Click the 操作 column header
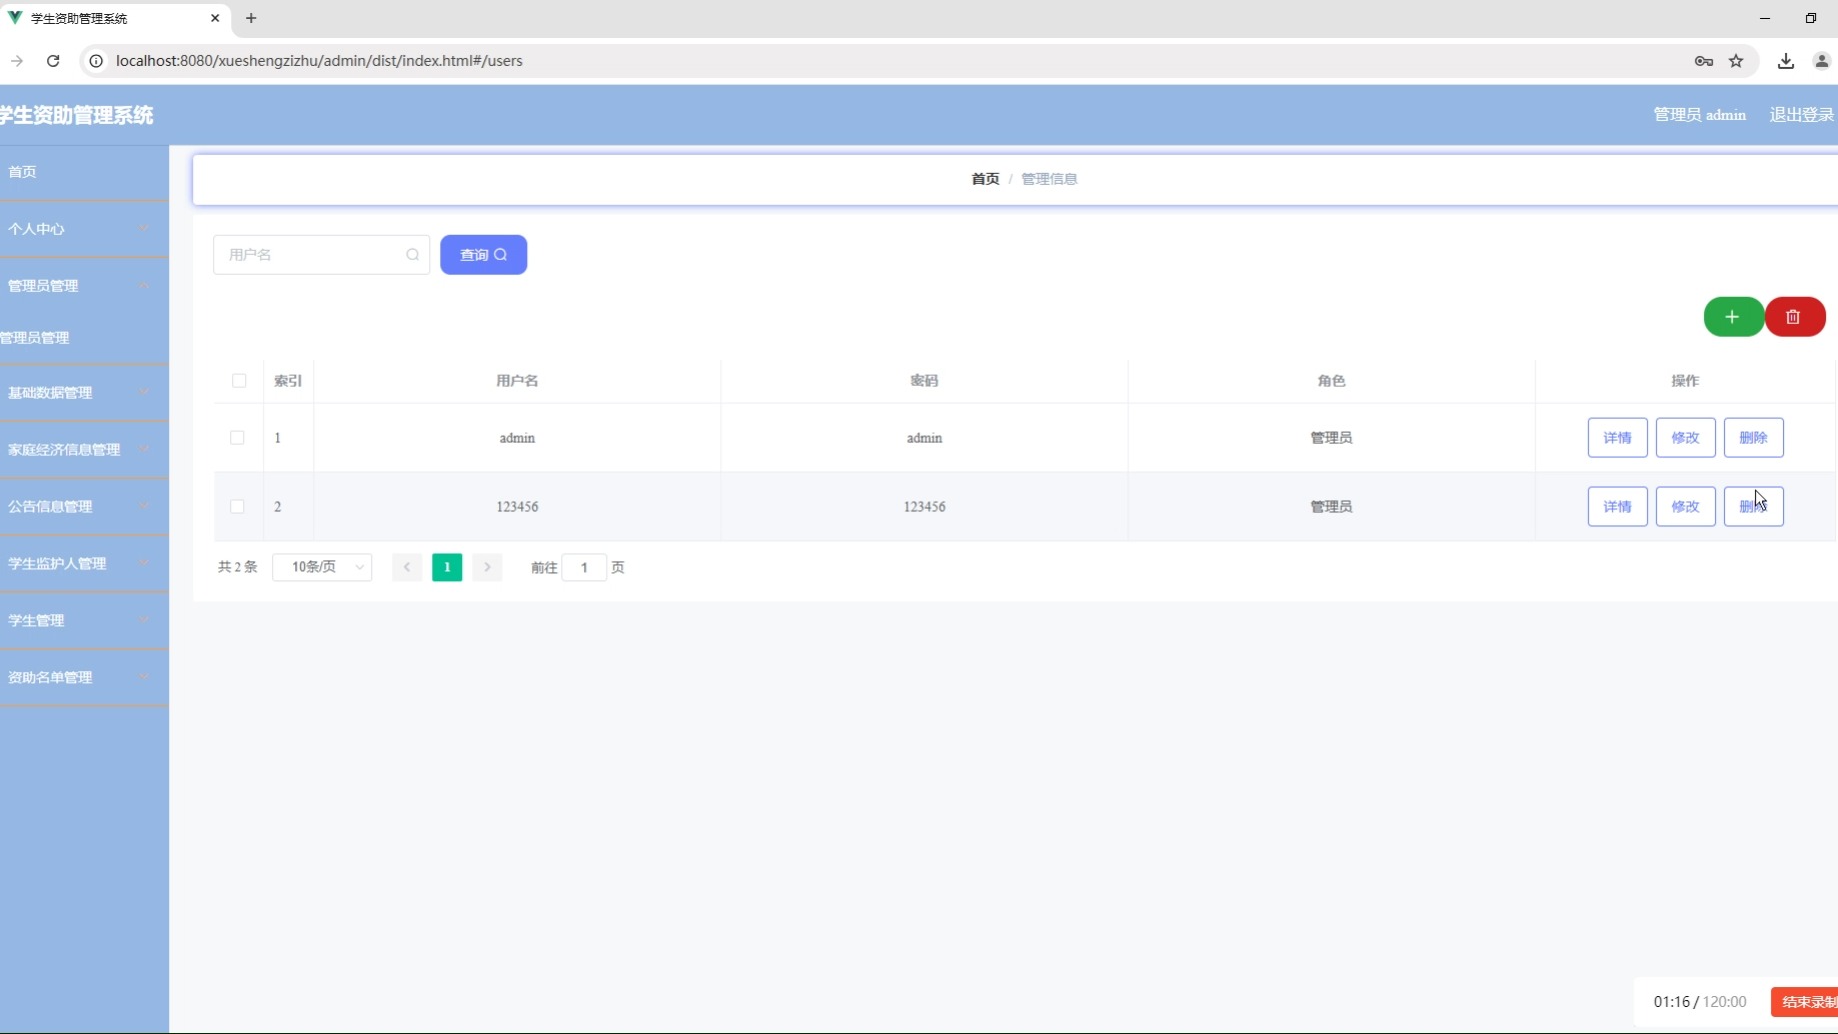 tap(1685, 381)
